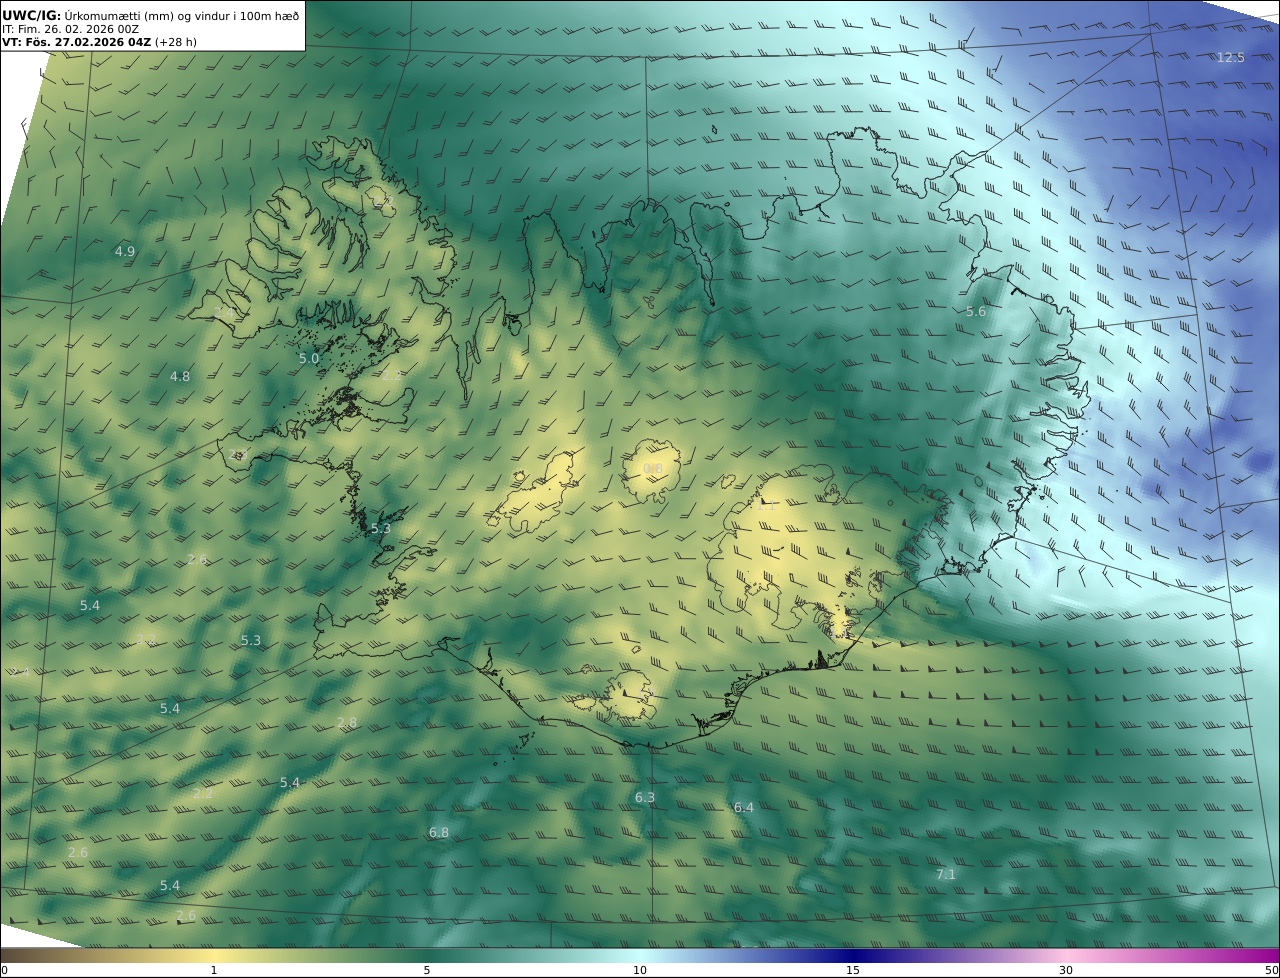Click the '30' tick on the color scale
1280x978 pixels.
tap(1066, 970)
